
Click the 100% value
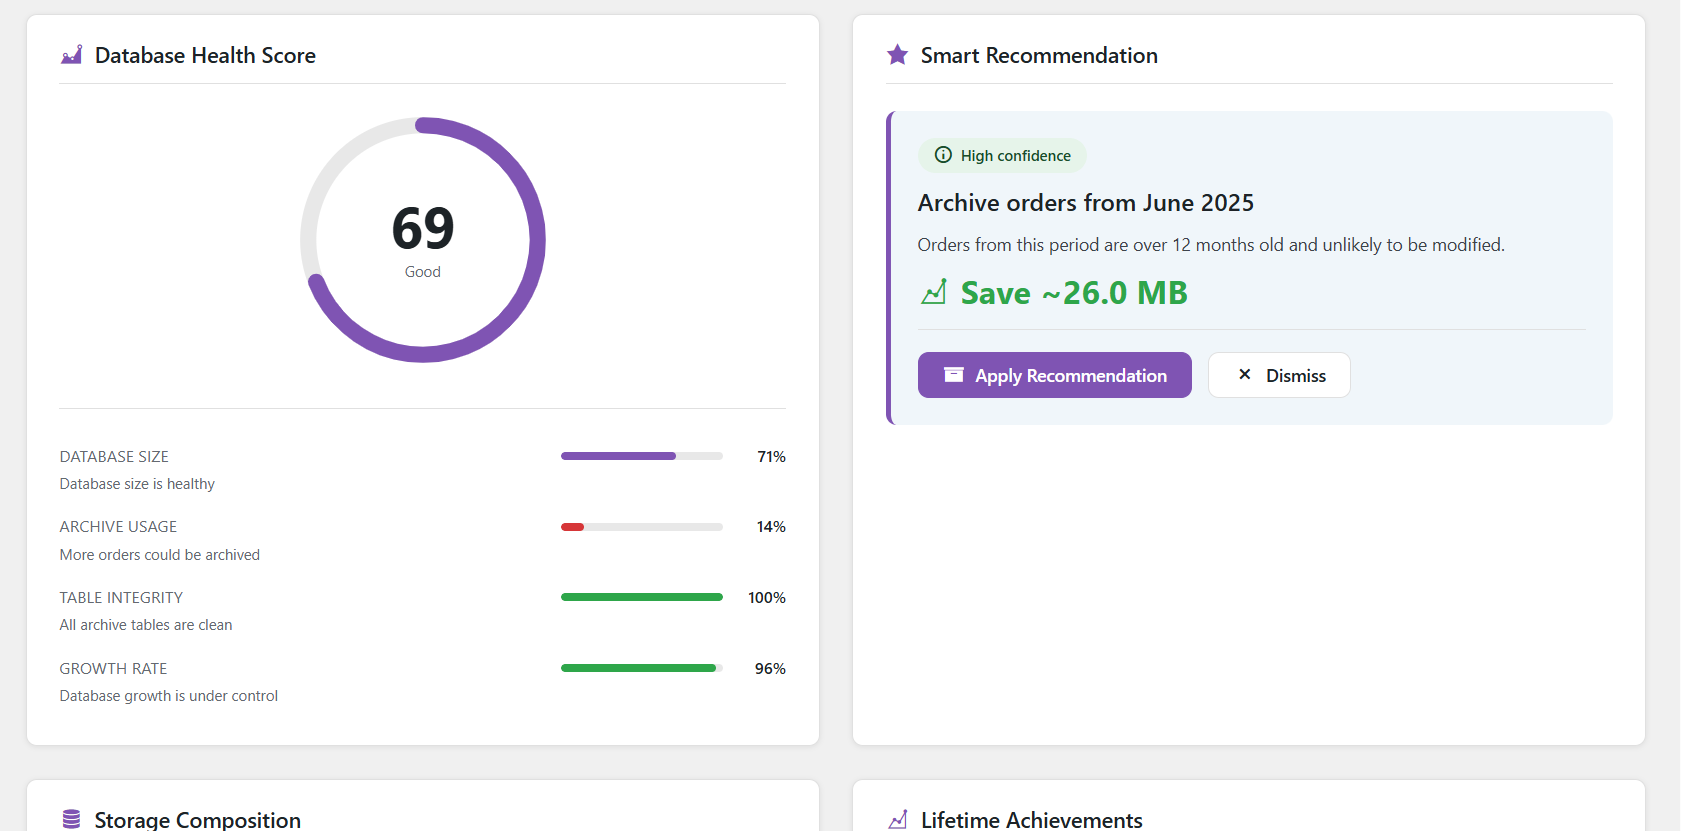tap(767, 598)
